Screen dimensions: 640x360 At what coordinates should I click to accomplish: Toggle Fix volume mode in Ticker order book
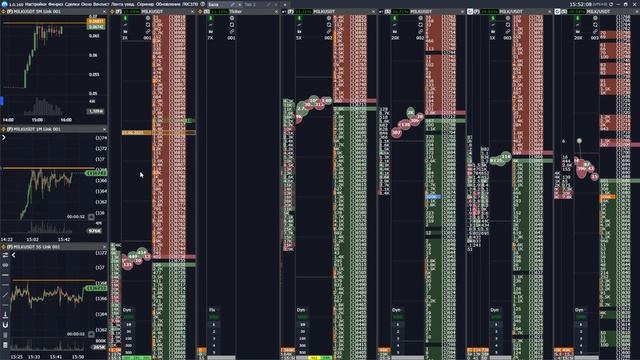(213, 310)
